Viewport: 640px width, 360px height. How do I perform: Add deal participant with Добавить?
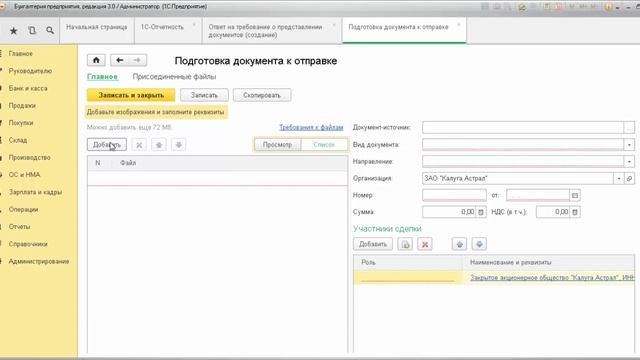373,244
